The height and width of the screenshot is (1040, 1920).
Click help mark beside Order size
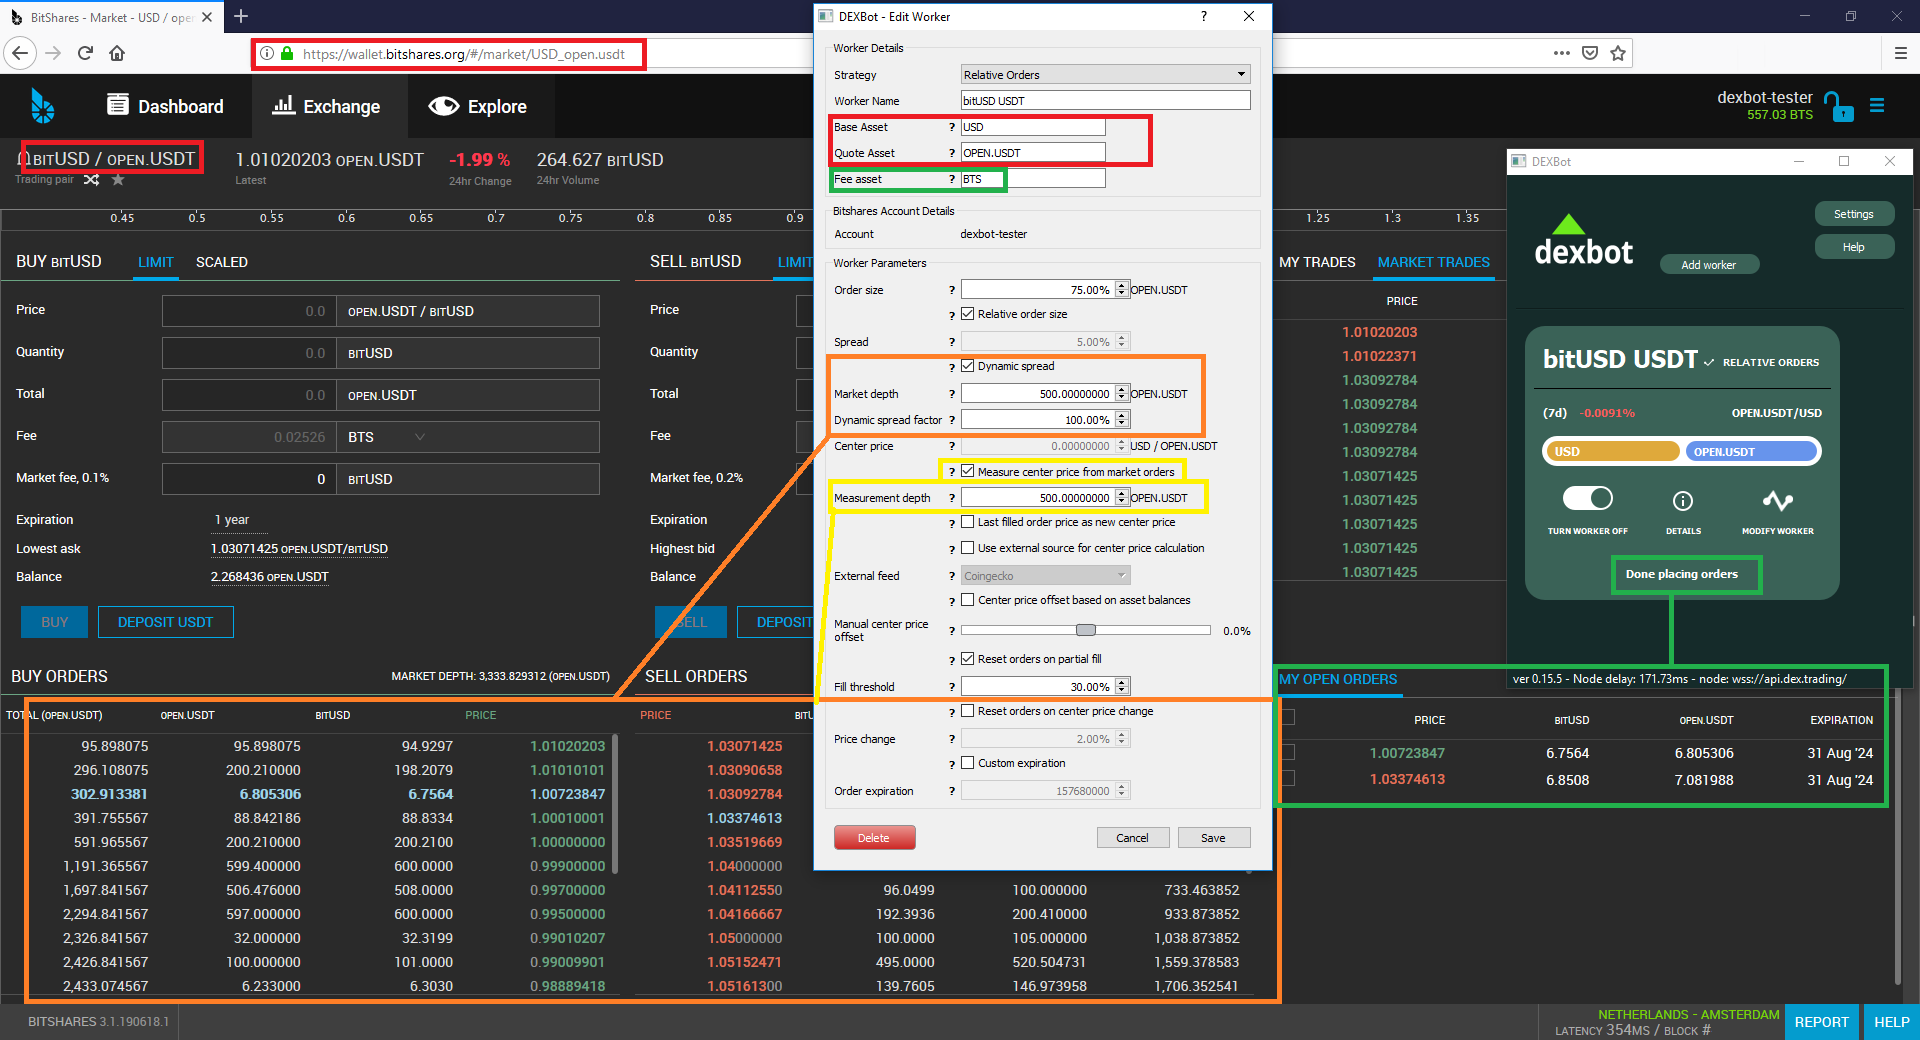[x=952, y=291]
